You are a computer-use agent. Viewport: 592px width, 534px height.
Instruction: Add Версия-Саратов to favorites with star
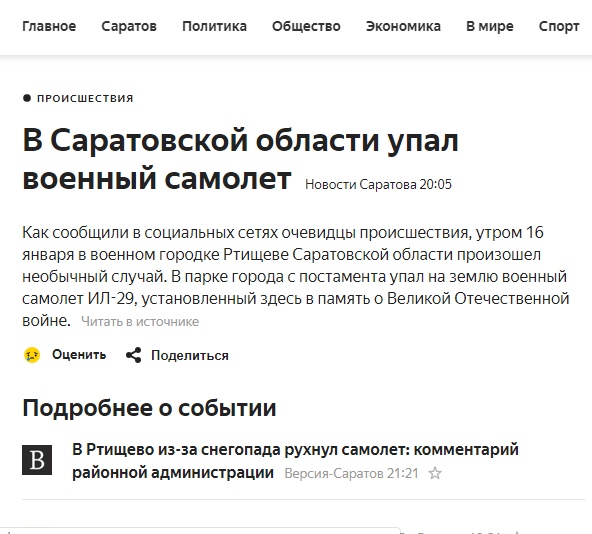[x=435, y=473]
